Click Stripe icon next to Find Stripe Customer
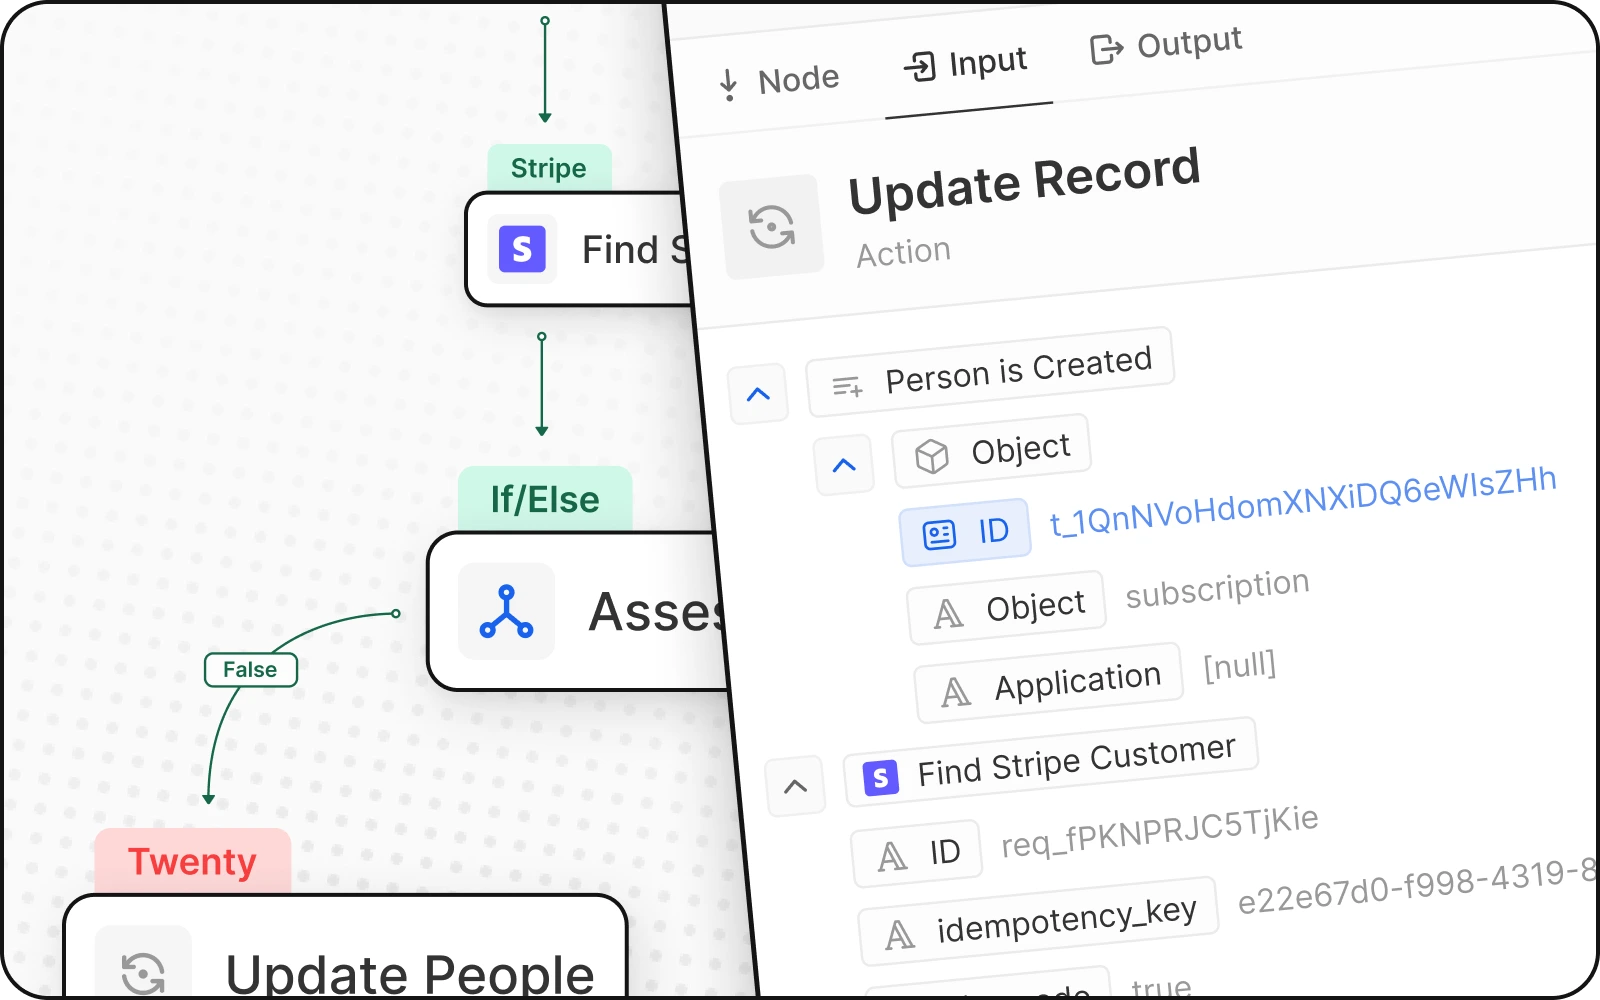Viewport: 1600px width, 1000px height. coord(880,778)
